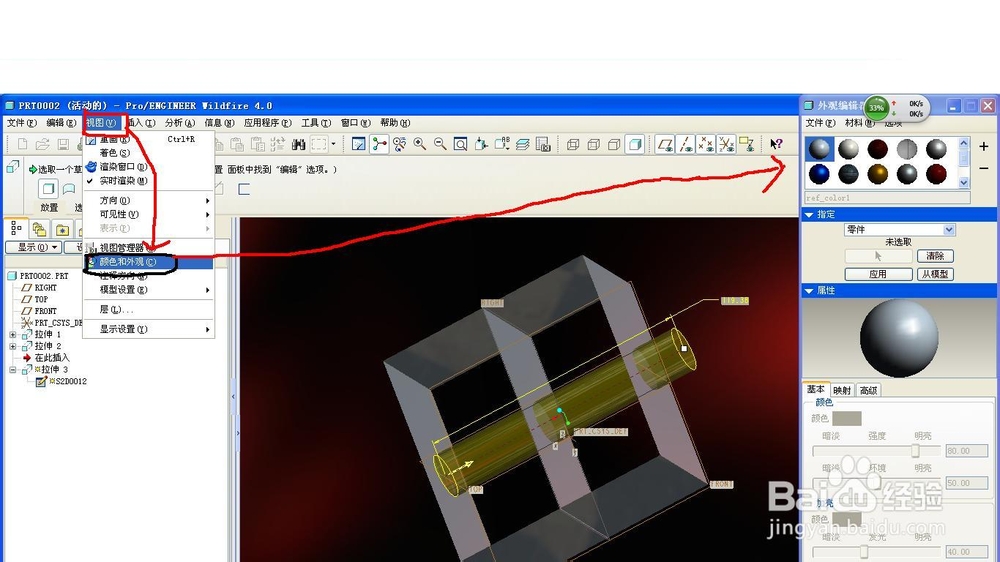Image resolution: width=1000 pixels, height=562 pixels.
Task: Toggle datum axes display icon
Action: tap(686, 145)
